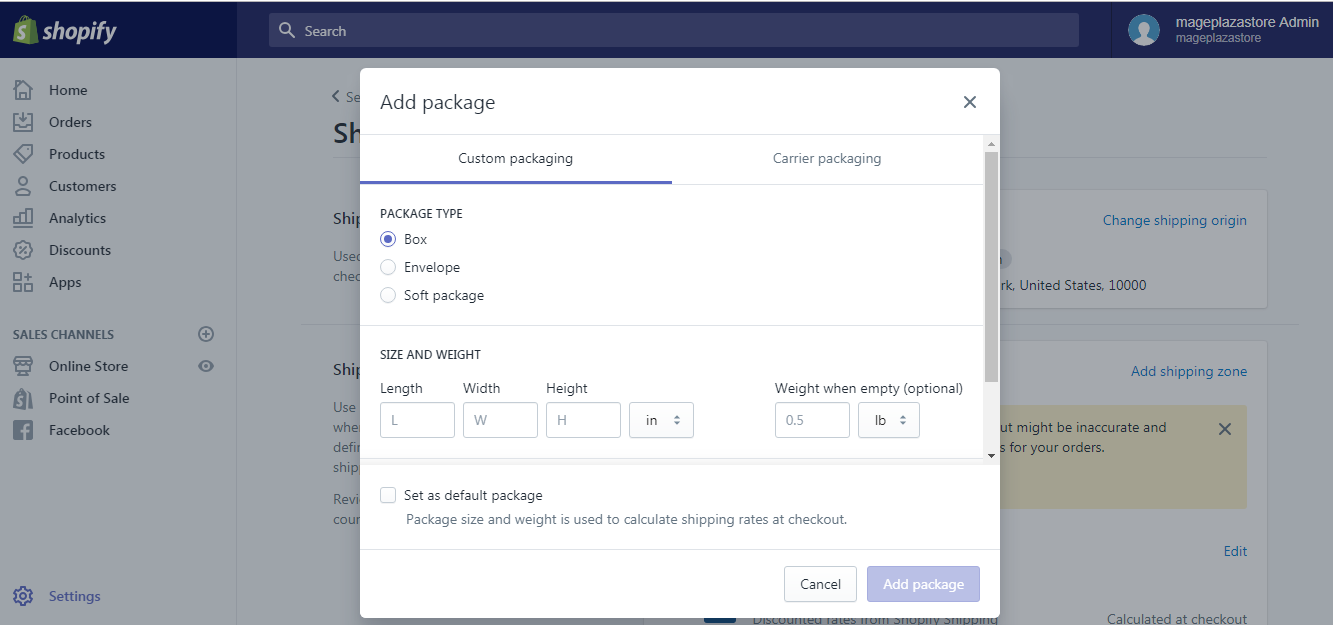
Task: Click the Length input field
Action: tap(417, 420)
